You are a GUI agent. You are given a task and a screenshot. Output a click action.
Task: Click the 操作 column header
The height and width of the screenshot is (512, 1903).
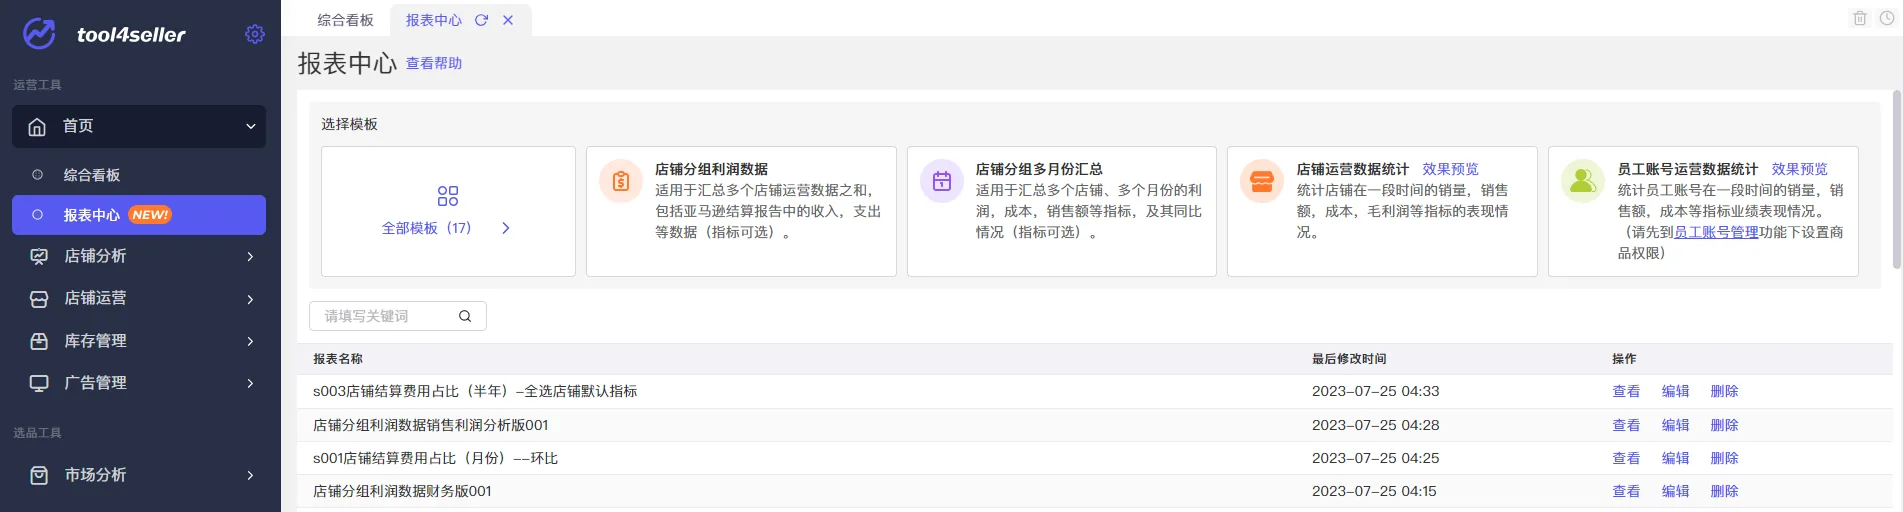pos(1624,359)
